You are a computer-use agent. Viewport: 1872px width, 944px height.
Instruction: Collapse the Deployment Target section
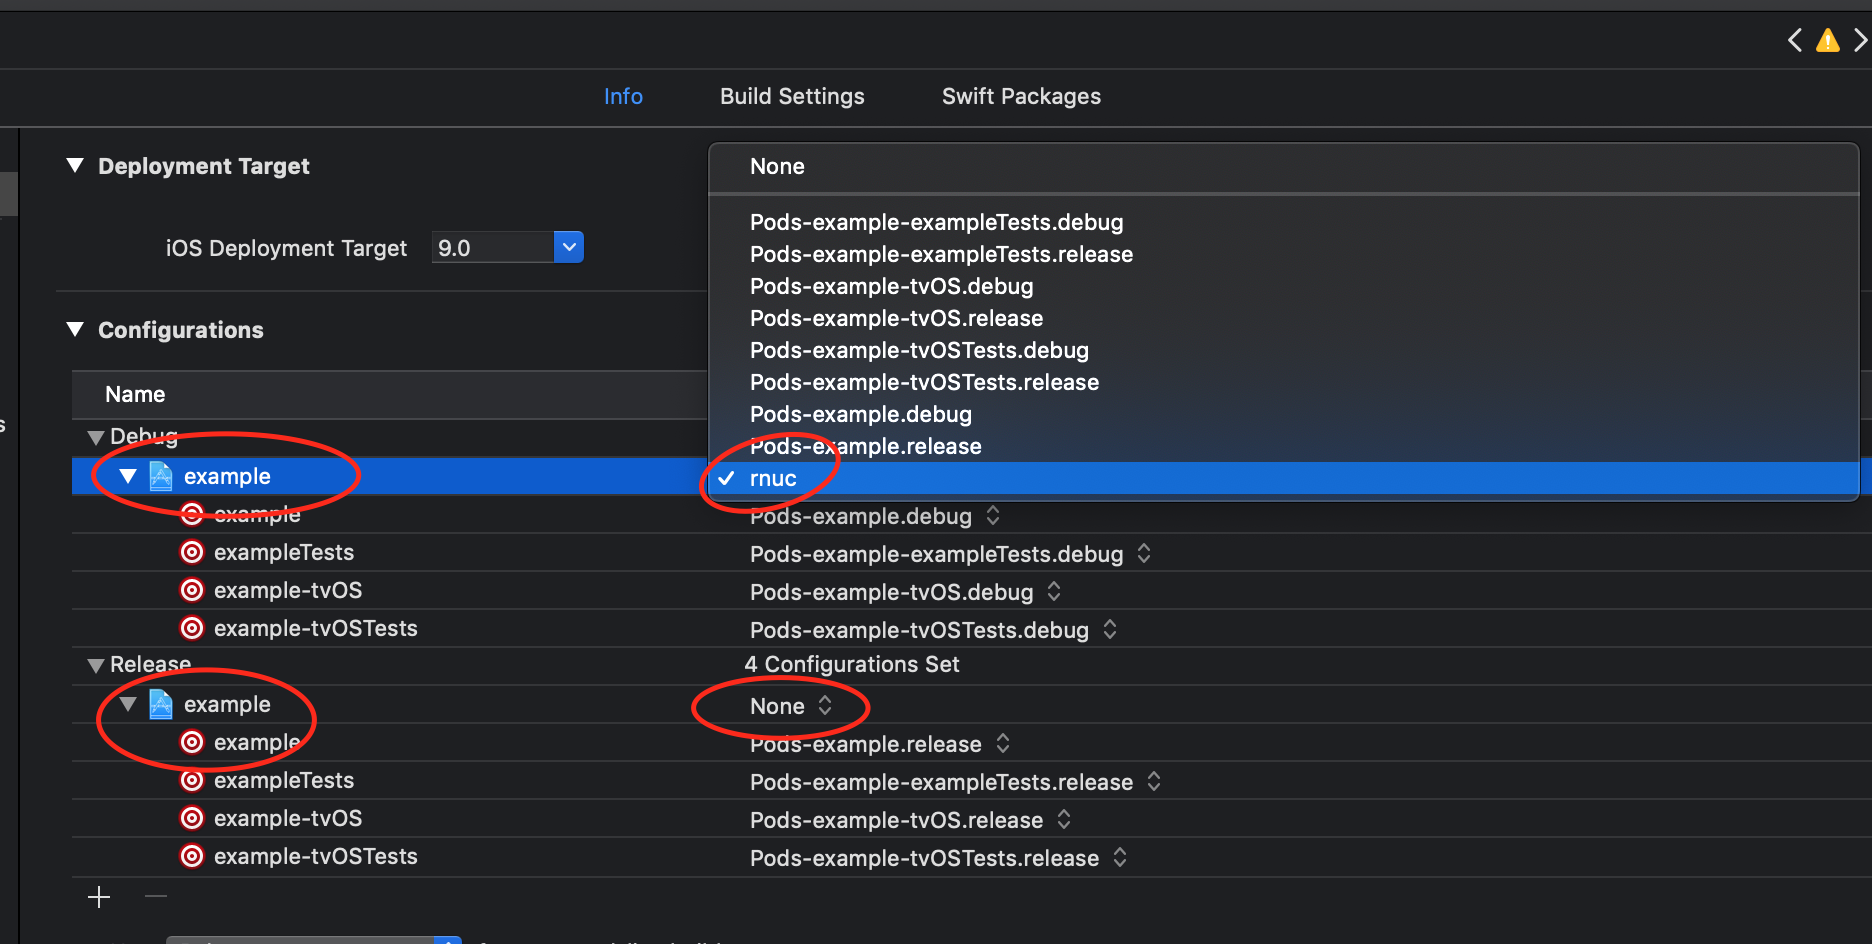pyautogui.click(x=75, y=165)
